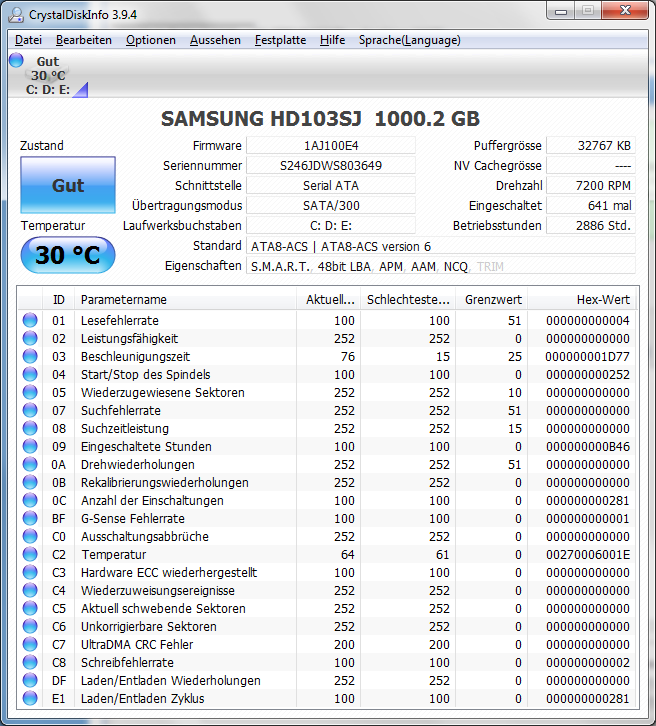Click the status orb for Eingeschaltete Stunden

pos(30,446)
